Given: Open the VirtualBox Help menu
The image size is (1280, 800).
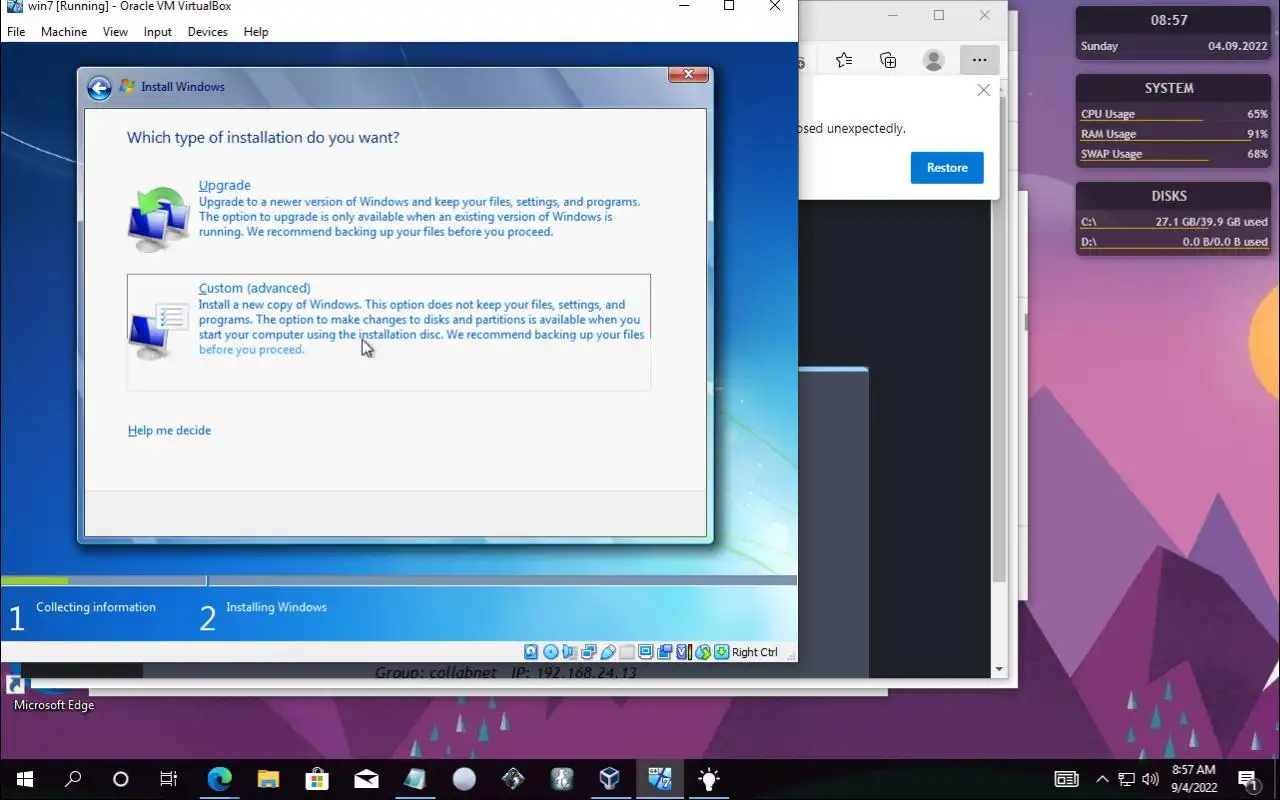Looking at the screenshot, I should click(x=256, y=31).
